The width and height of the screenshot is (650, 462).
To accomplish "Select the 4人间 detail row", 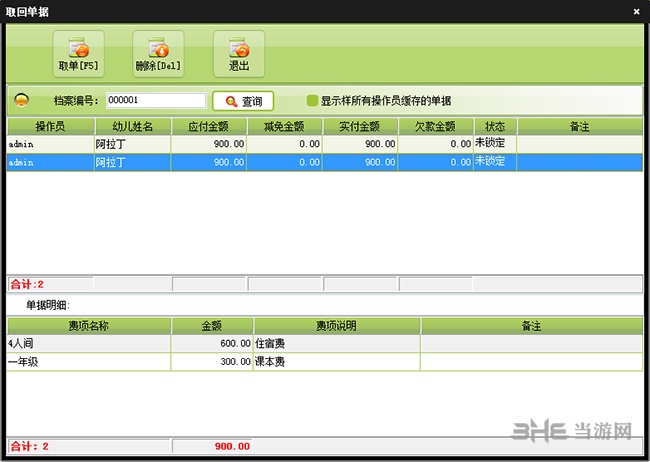I will [325, 343].
